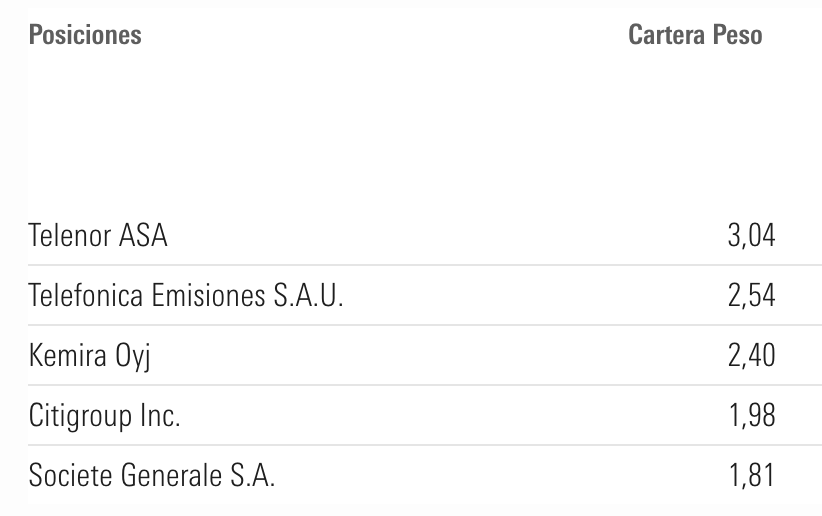Select the Societe Generale S.A. position
Image resolution: width=822 pixels, height=516 pixels.
pos(152,476)
